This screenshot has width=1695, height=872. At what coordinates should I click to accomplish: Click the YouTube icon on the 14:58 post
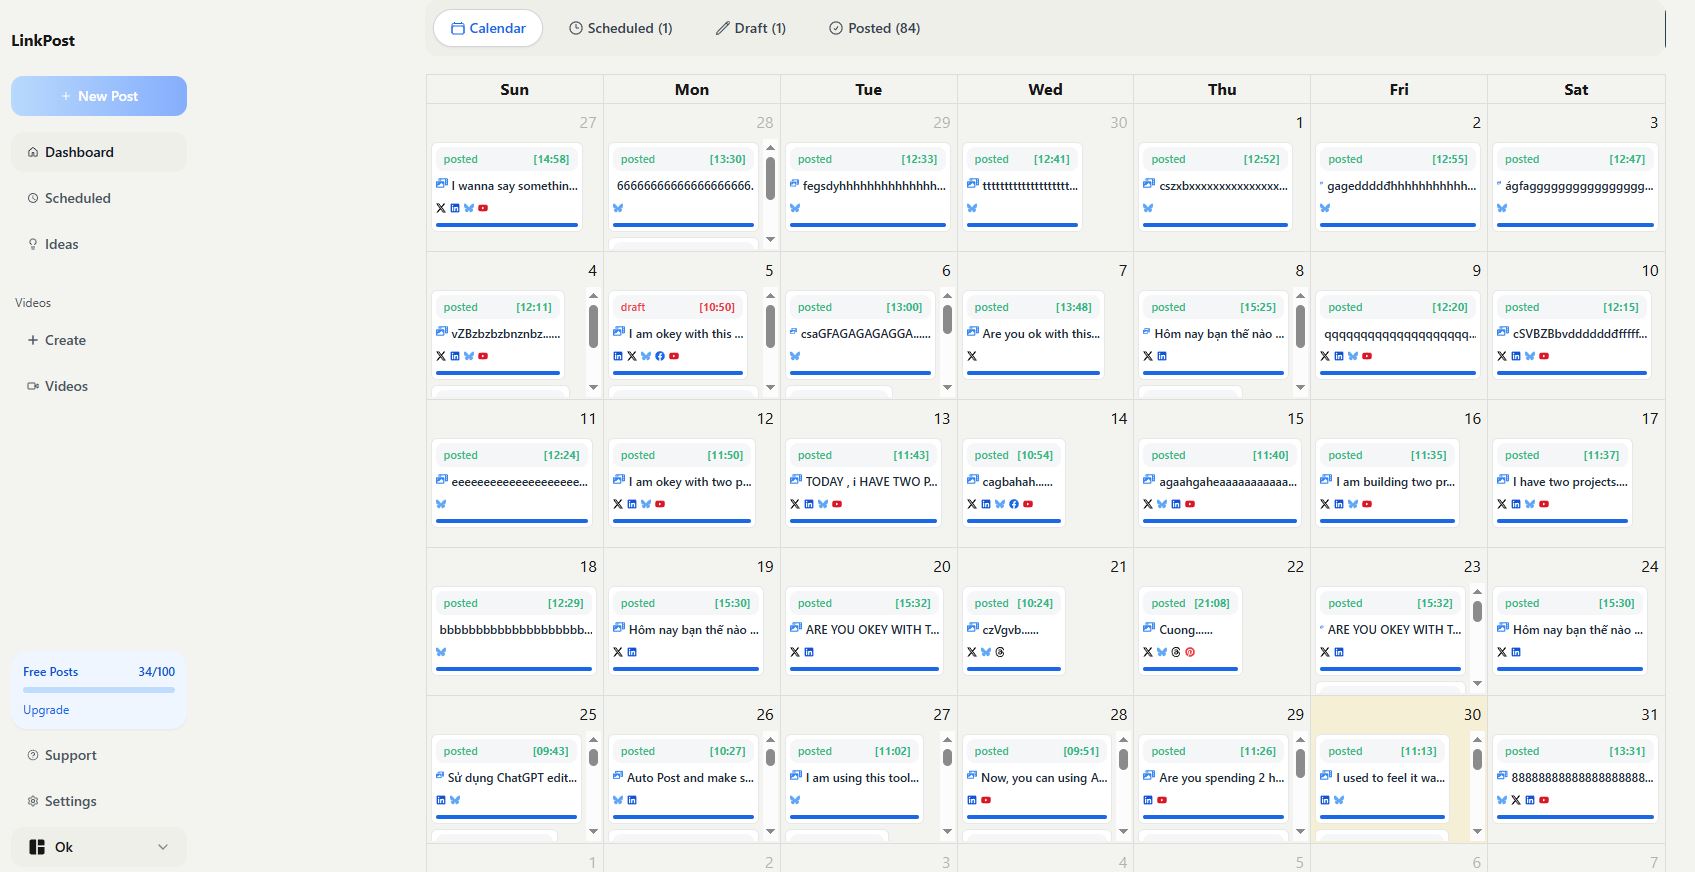point(483,208)
